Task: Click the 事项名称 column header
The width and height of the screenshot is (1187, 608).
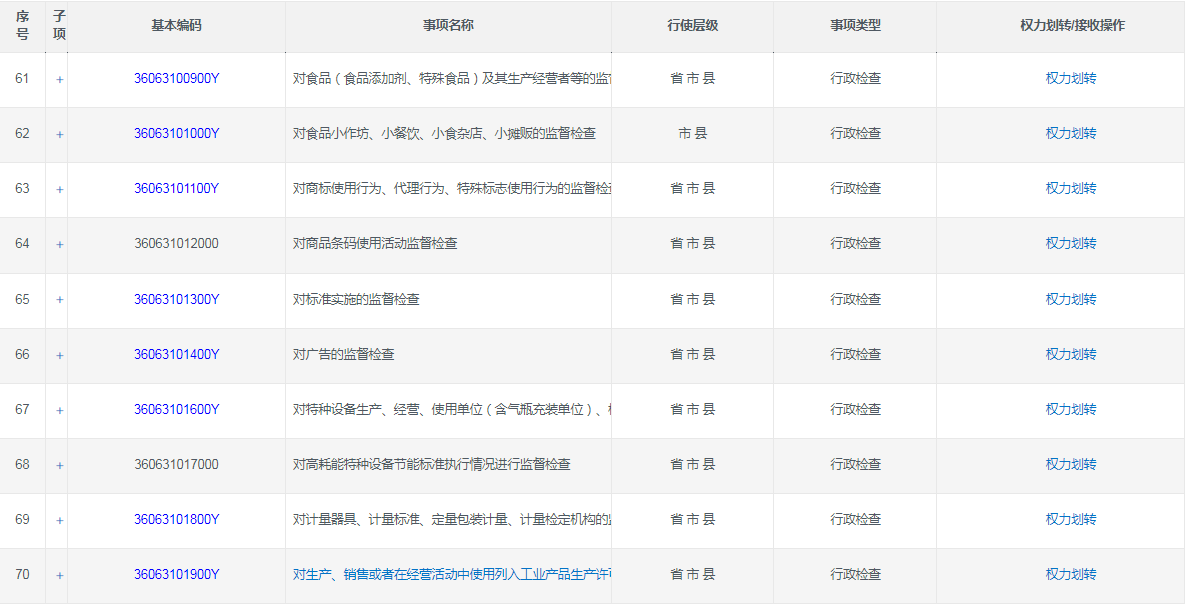Action: [448, 25]
